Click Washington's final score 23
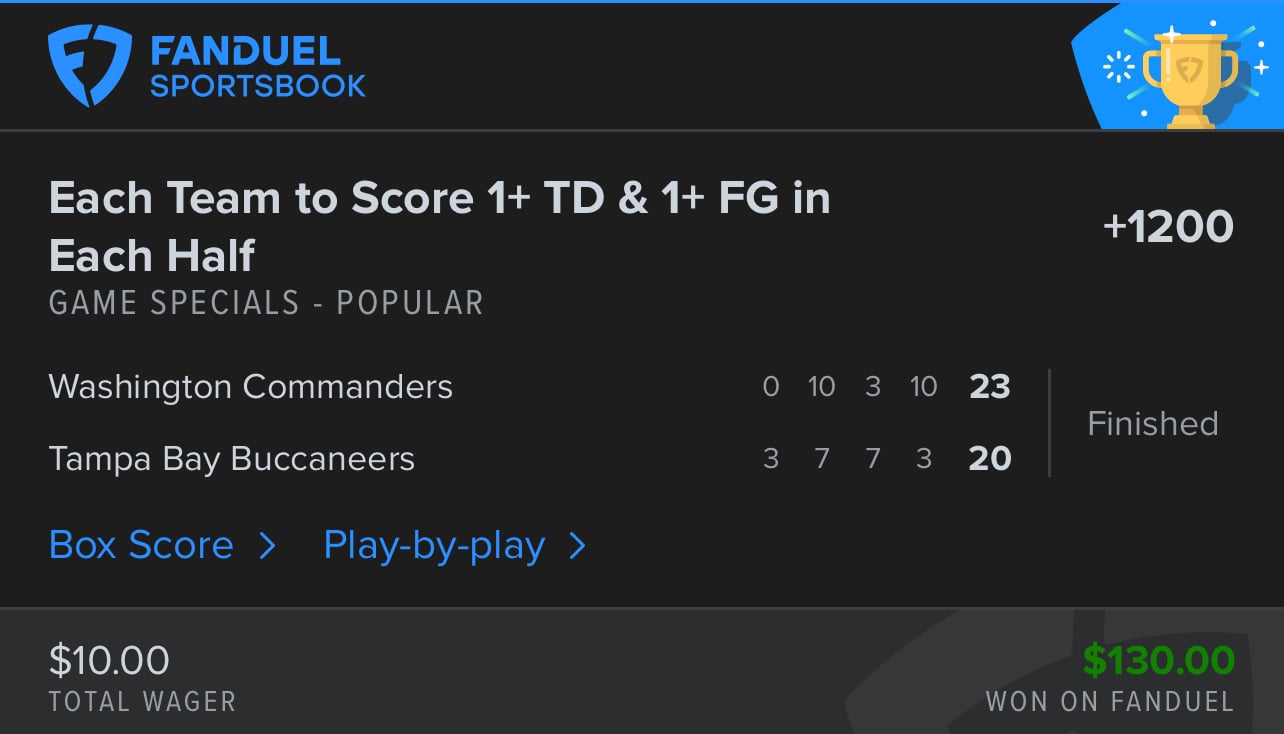 (990, 387)
